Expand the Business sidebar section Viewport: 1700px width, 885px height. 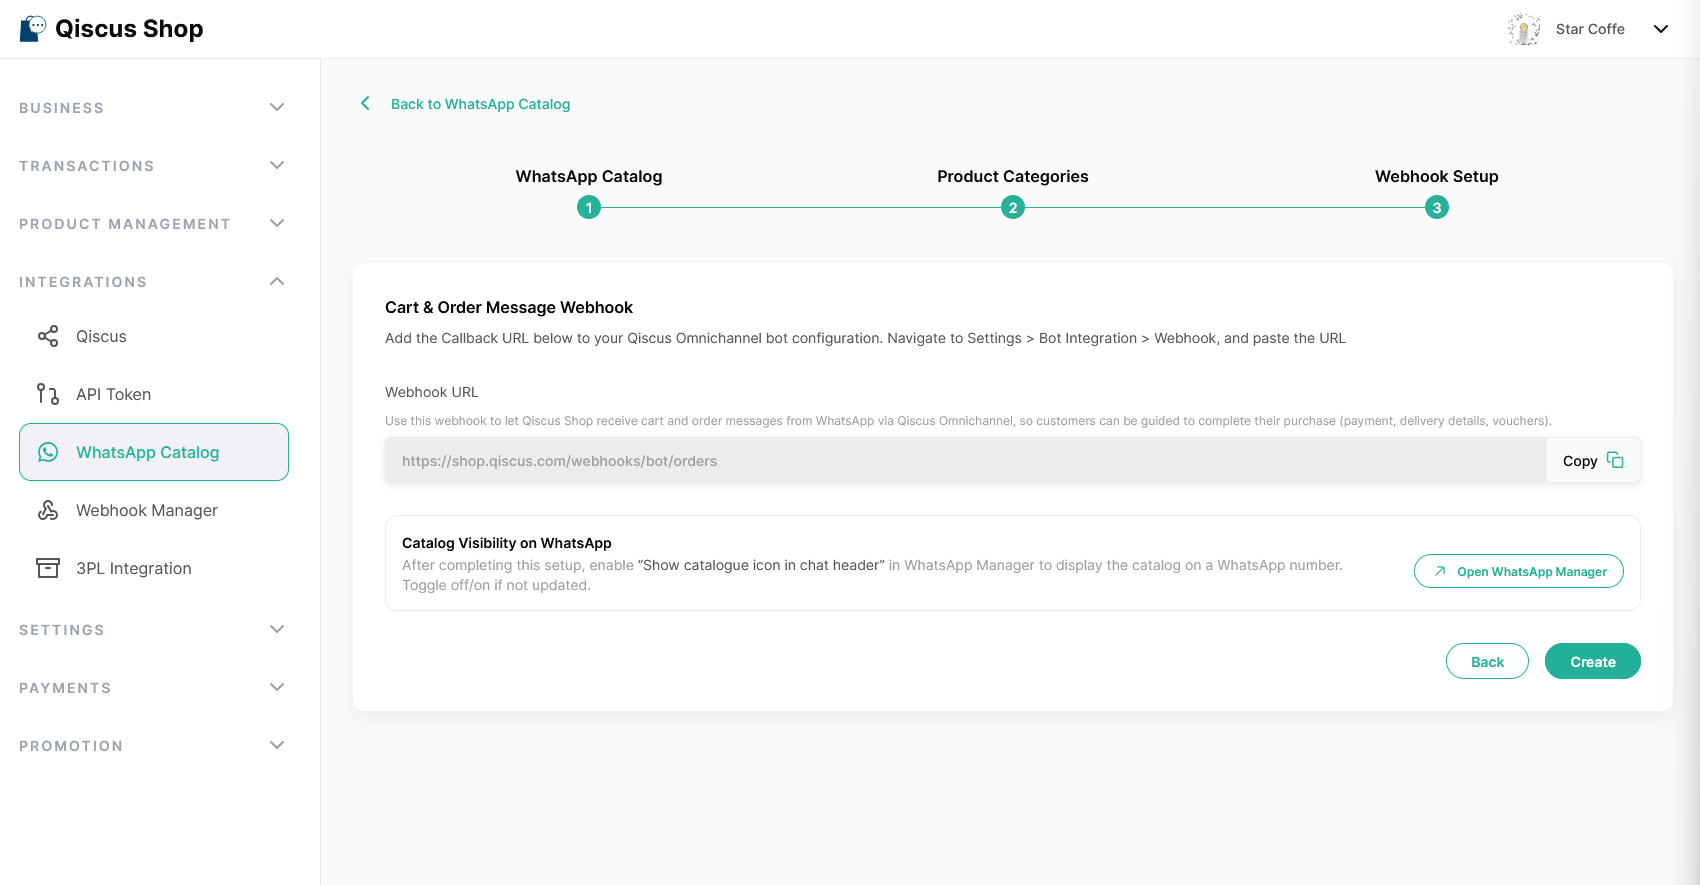(x=152, y=107)
